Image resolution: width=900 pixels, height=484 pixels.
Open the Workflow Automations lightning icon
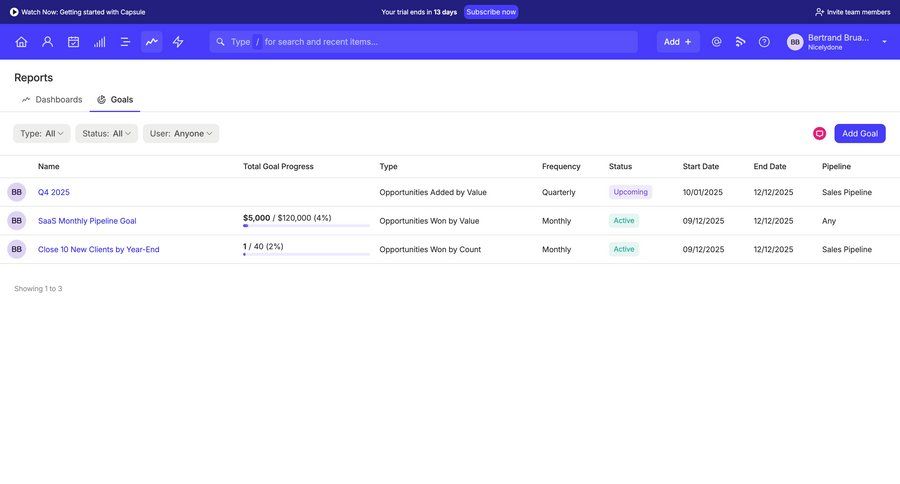[x=178, y=42]
